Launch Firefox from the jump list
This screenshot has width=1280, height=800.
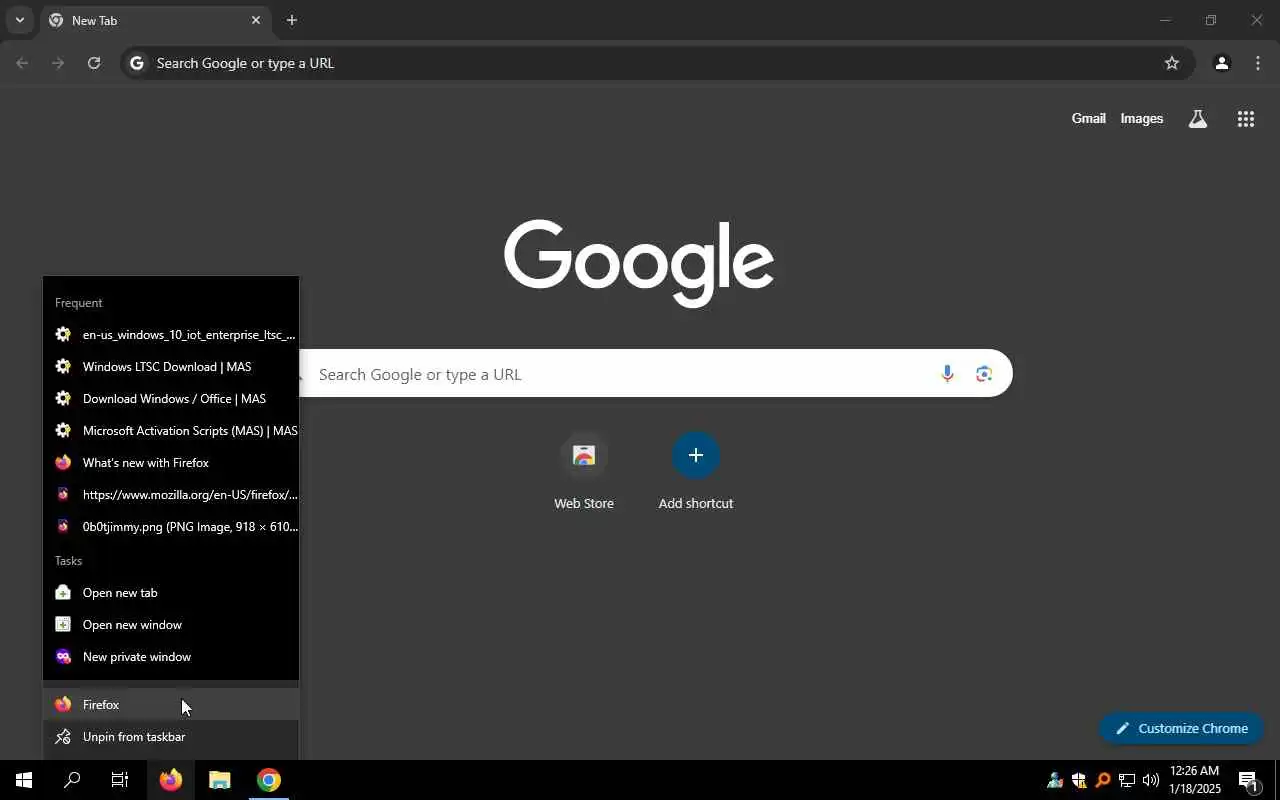(171, 705)
